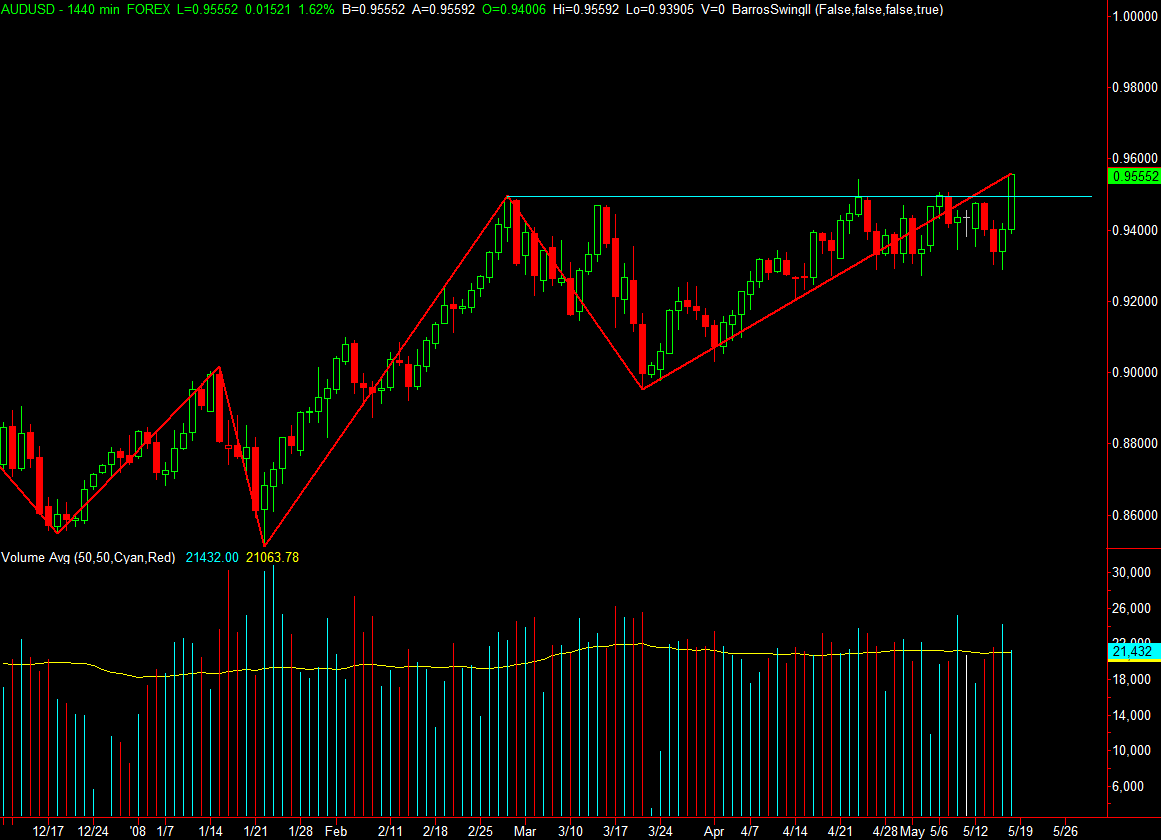Click the AUDUSD symbol label
Screen dimensions: 1161x840
tap(28, 10)
